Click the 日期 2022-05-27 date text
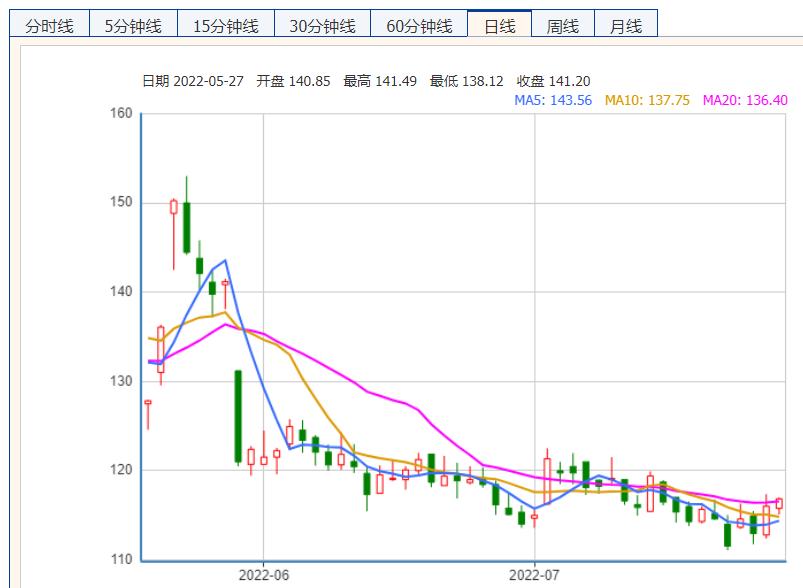The height and width of the screenshot is (588, 803). pyautogui.click(x=193, y=81)
